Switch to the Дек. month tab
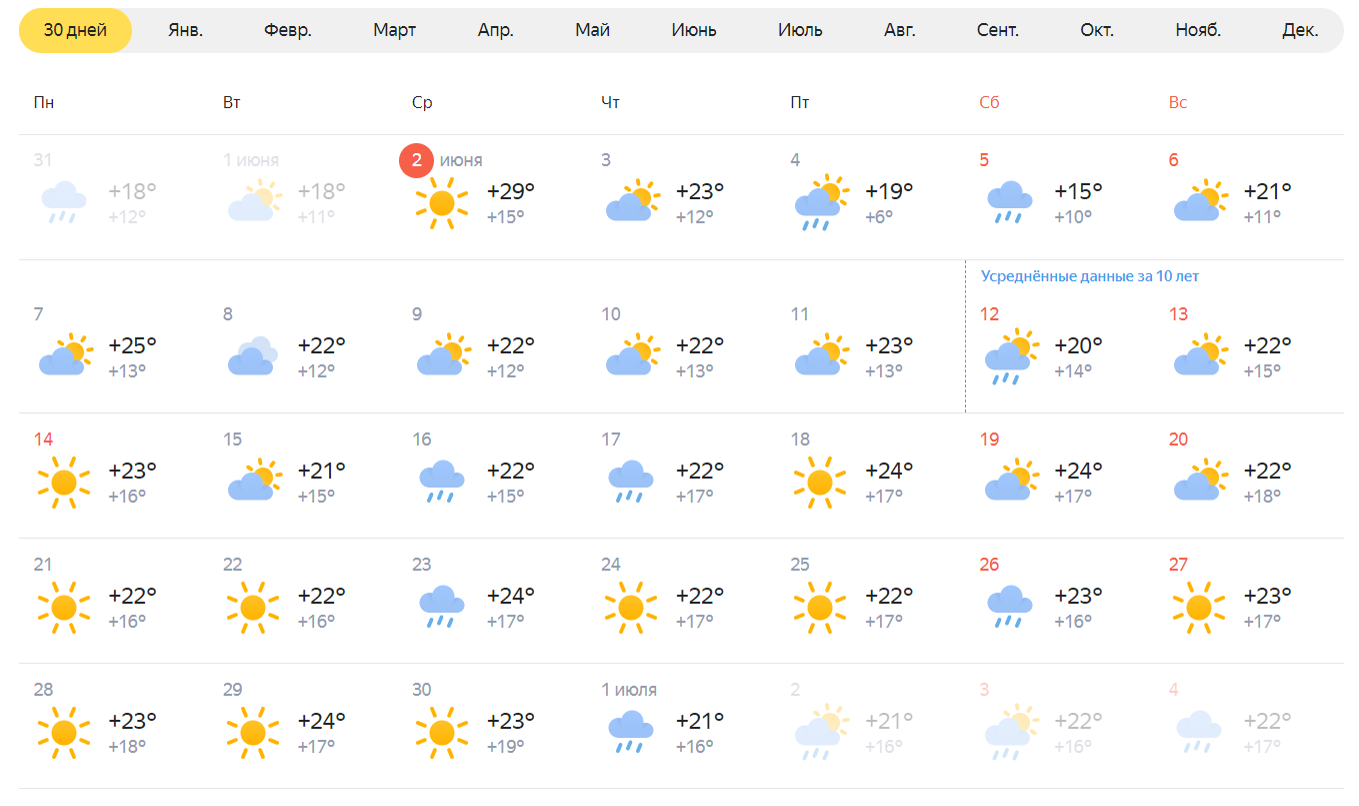 (1300, 30)
